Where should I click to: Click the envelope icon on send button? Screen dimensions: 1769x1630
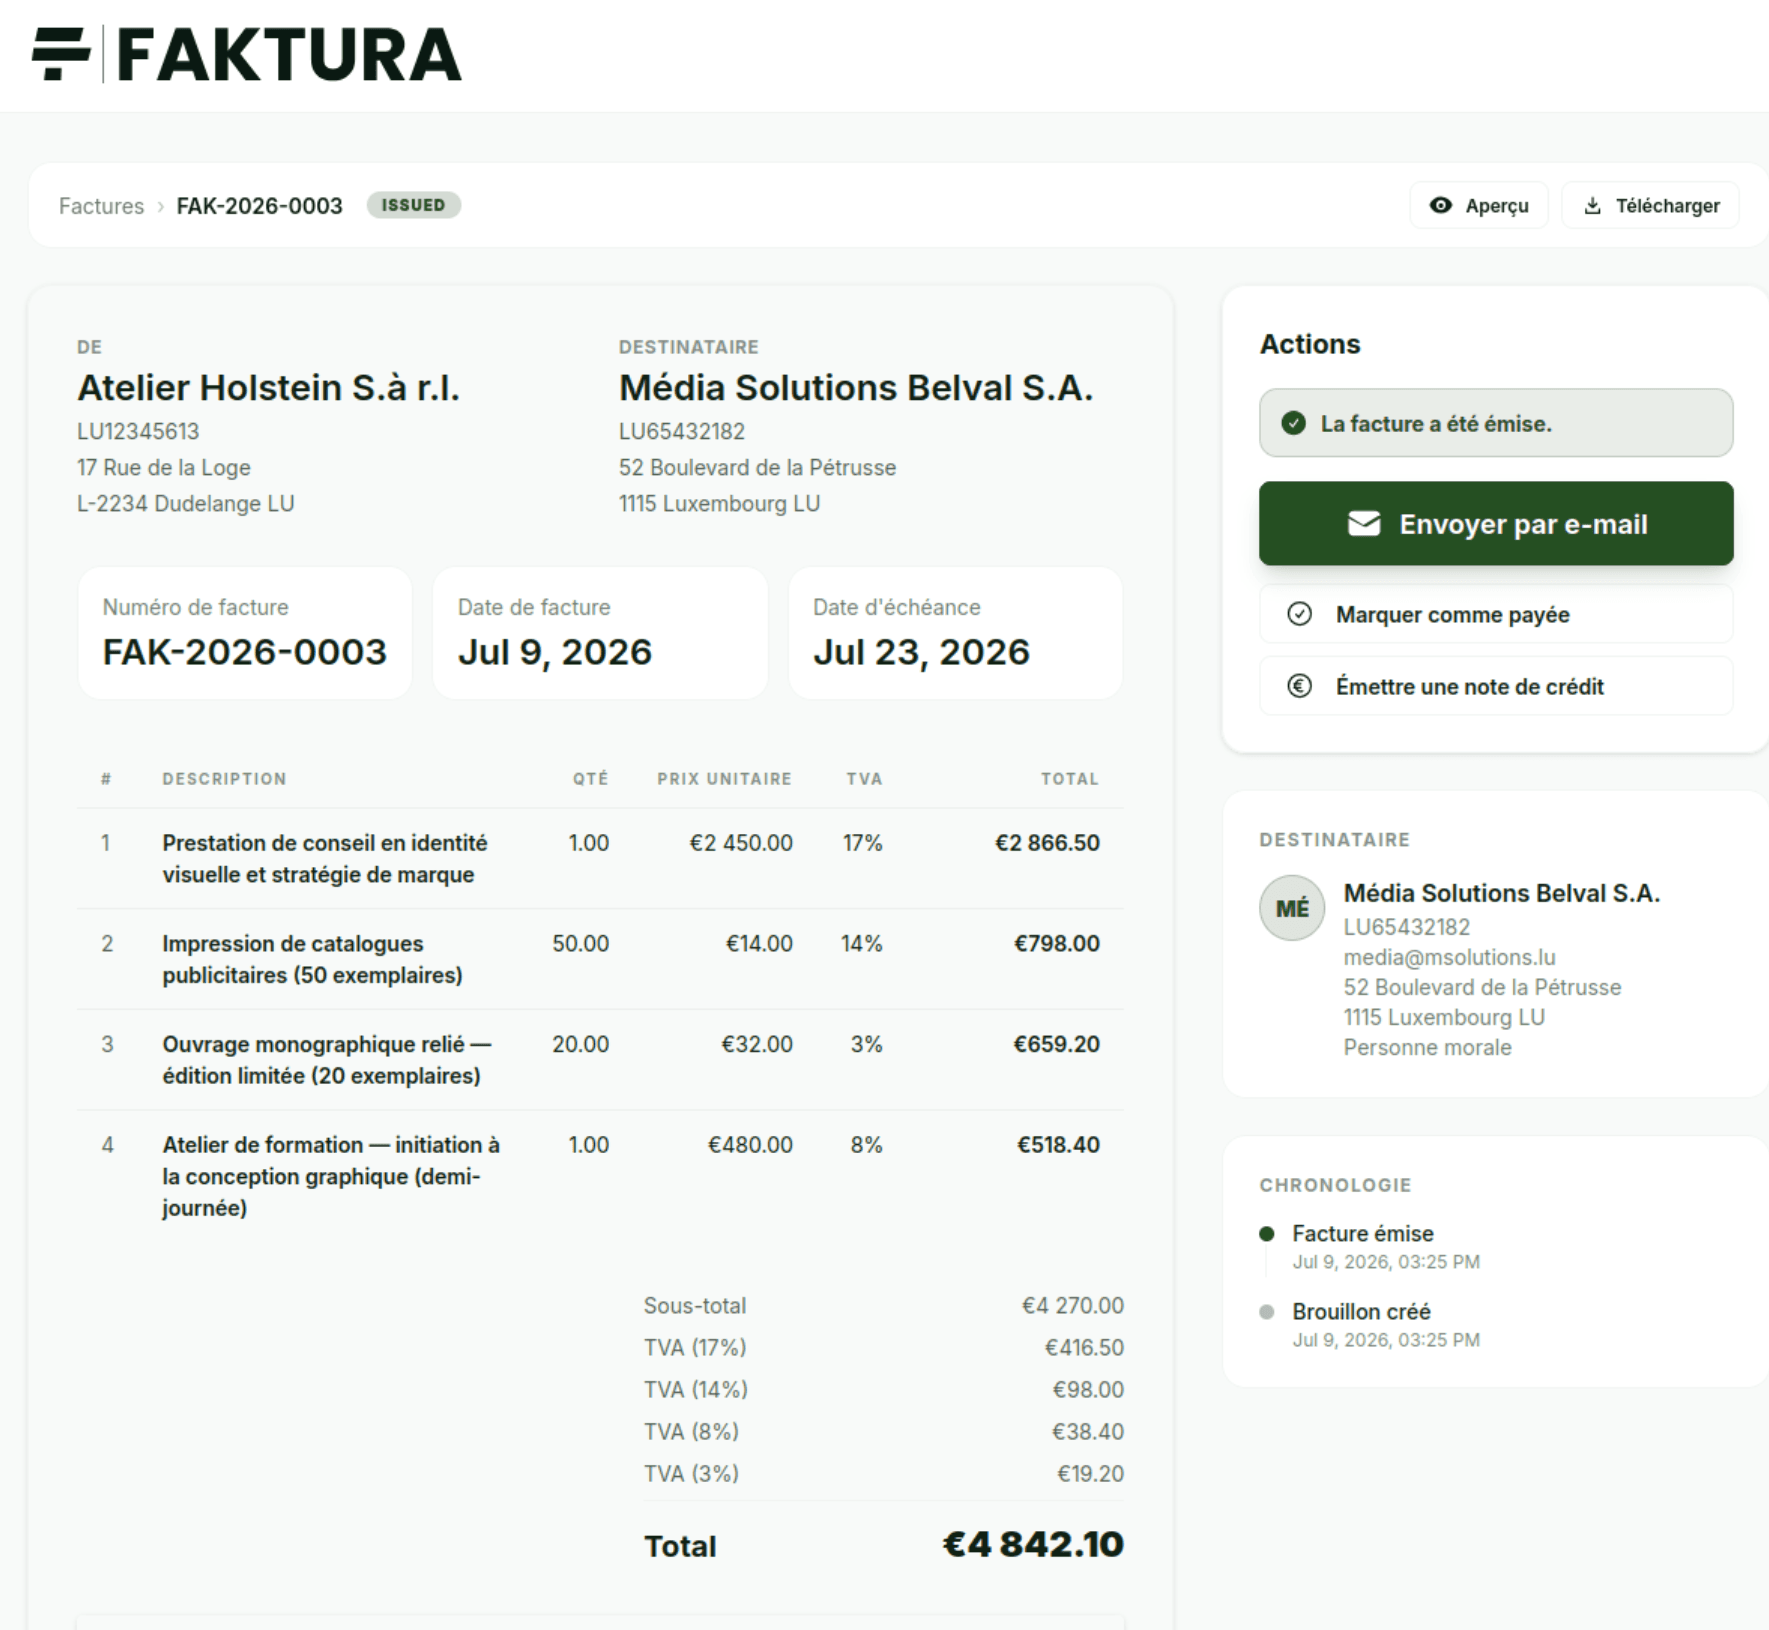pos(1364,524)
